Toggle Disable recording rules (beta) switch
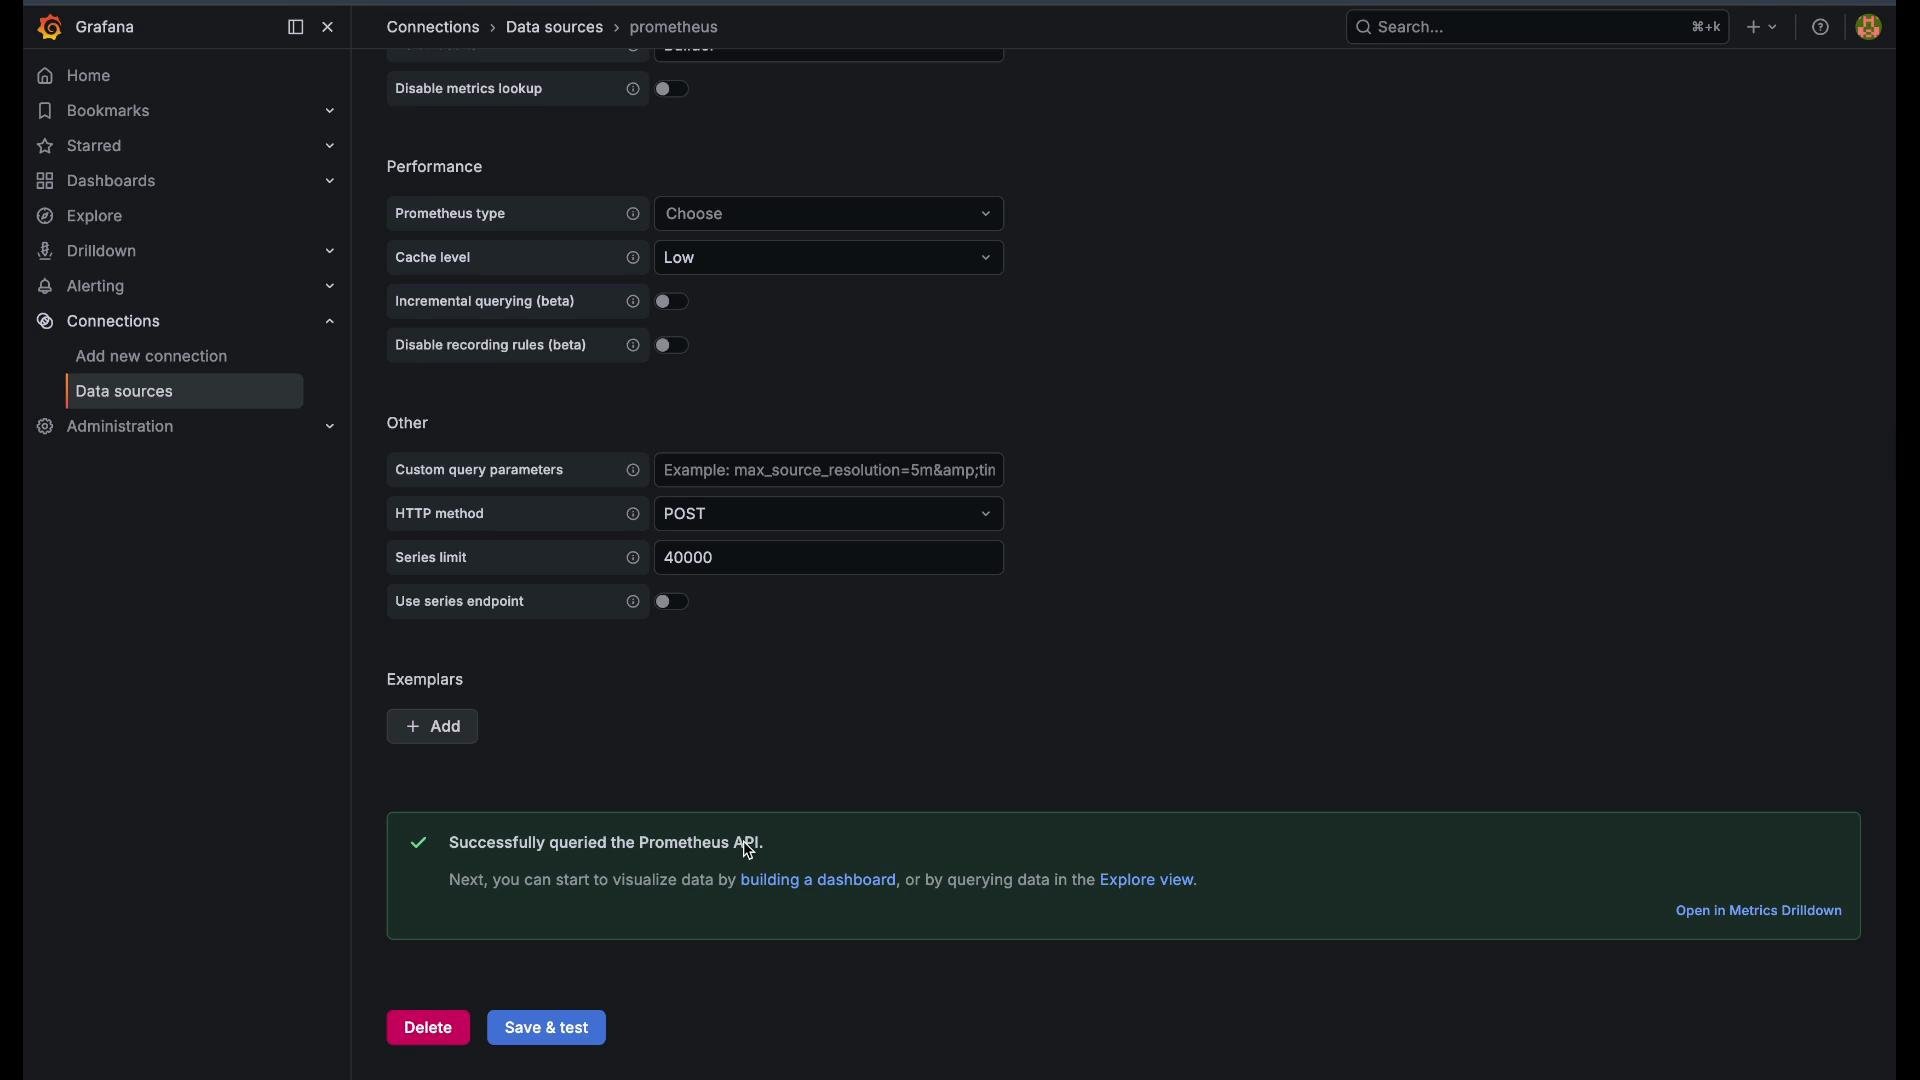1920x1080 pixels. click(x=673, y=347)
